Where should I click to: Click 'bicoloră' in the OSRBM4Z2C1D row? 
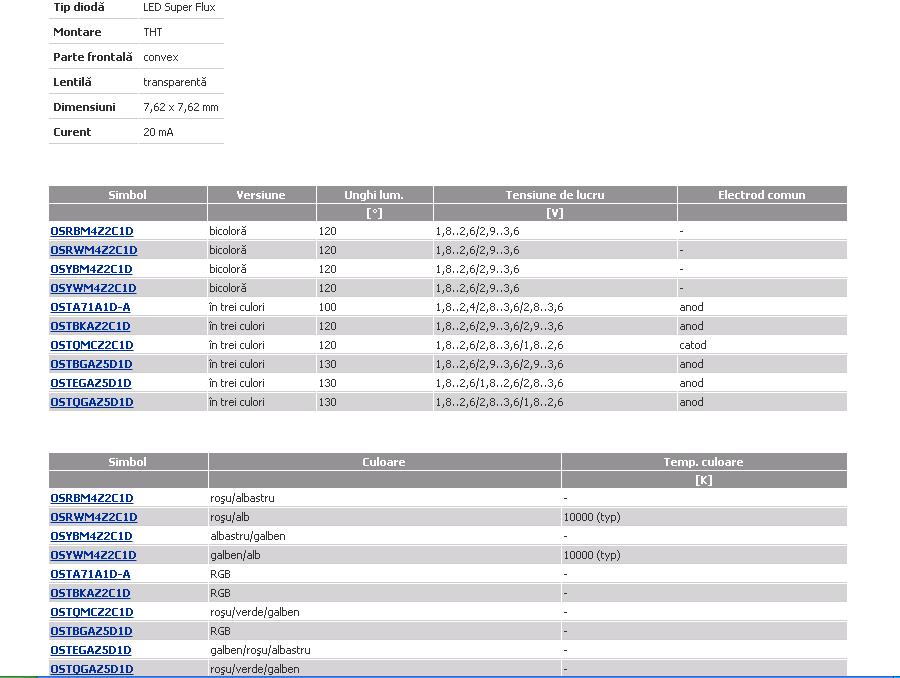click(x=227, y=231)
